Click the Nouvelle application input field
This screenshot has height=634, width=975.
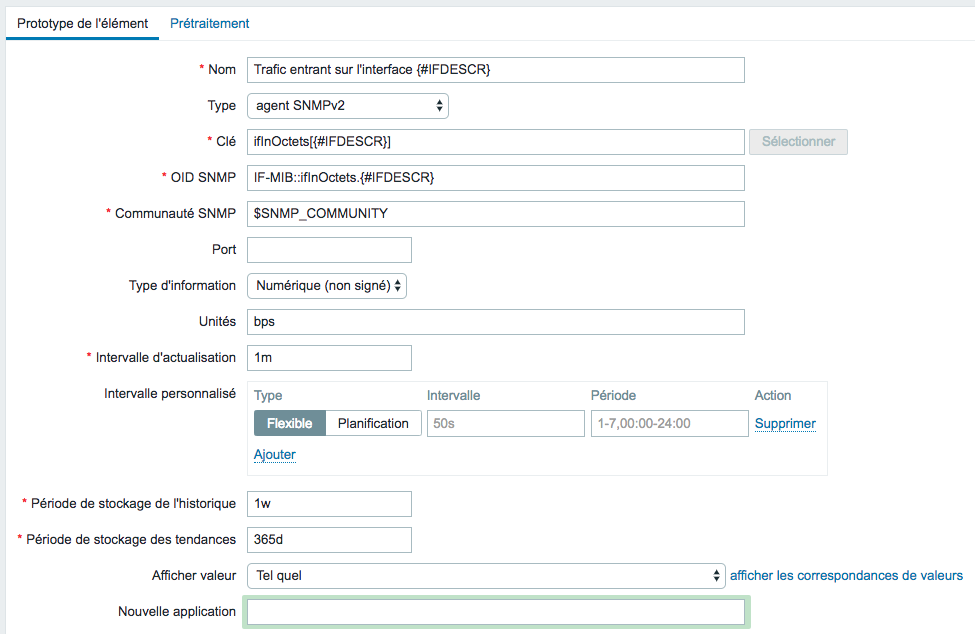(x=496, y=612)
